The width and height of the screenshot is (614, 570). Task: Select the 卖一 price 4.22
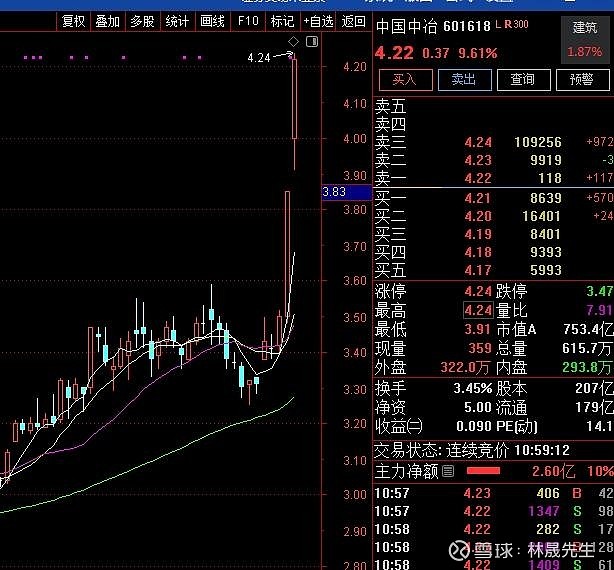tap(478, 178)
